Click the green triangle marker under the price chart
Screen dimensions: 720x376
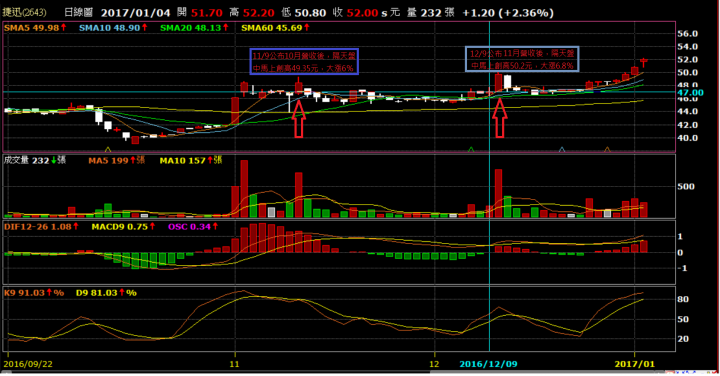[471, 149]
